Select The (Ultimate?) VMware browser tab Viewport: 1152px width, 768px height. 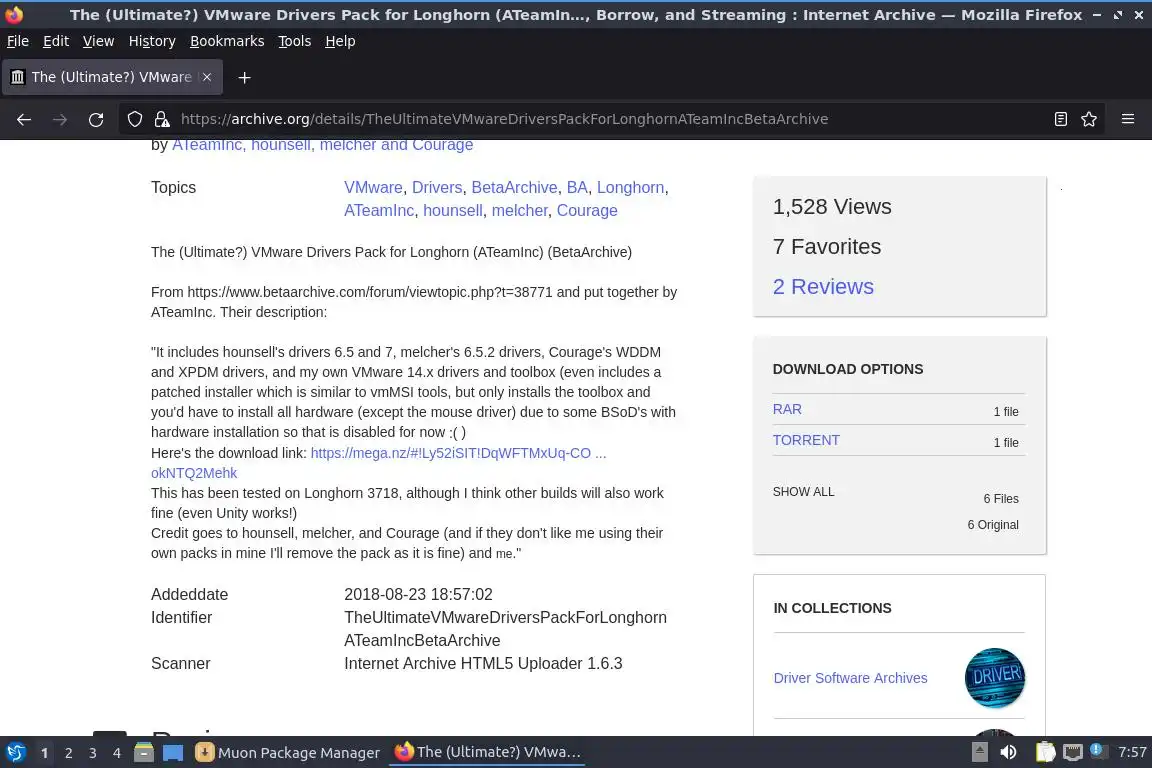tap(112, 77)
